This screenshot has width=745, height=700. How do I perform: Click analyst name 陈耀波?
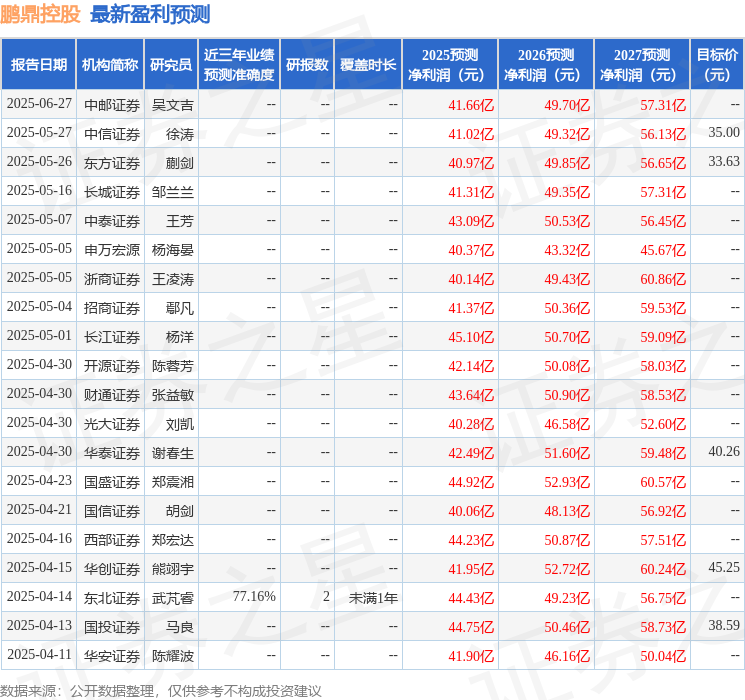[172, 656]
